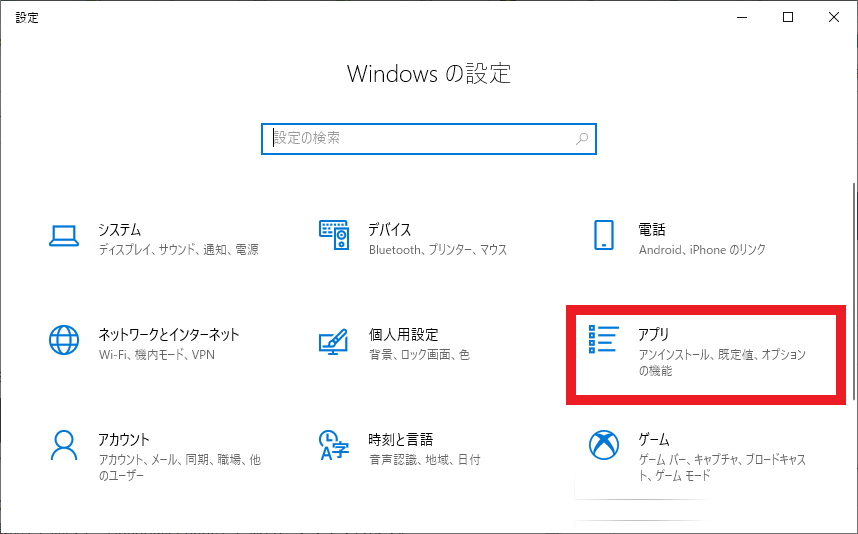Open the アプリ list icon
This screenshot has height=534, width=858.
604,339
